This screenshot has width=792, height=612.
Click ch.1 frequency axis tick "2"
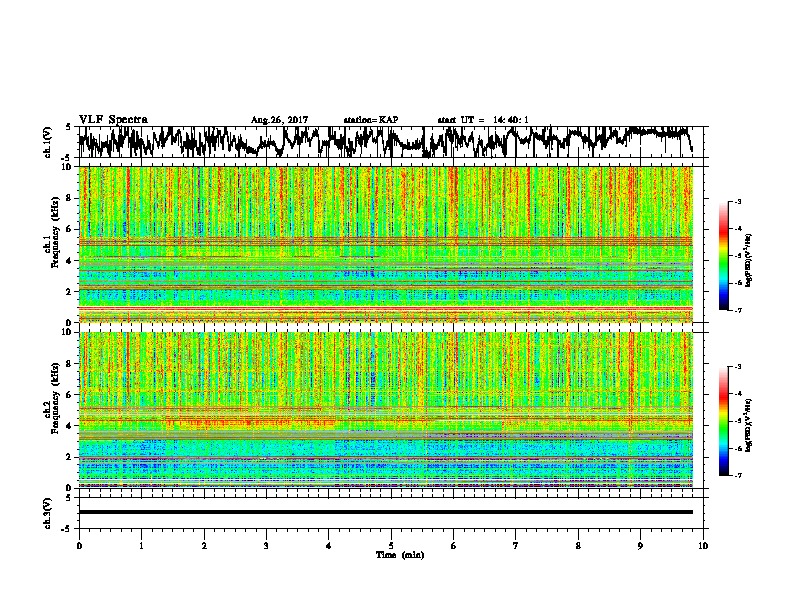click(70, 292)
